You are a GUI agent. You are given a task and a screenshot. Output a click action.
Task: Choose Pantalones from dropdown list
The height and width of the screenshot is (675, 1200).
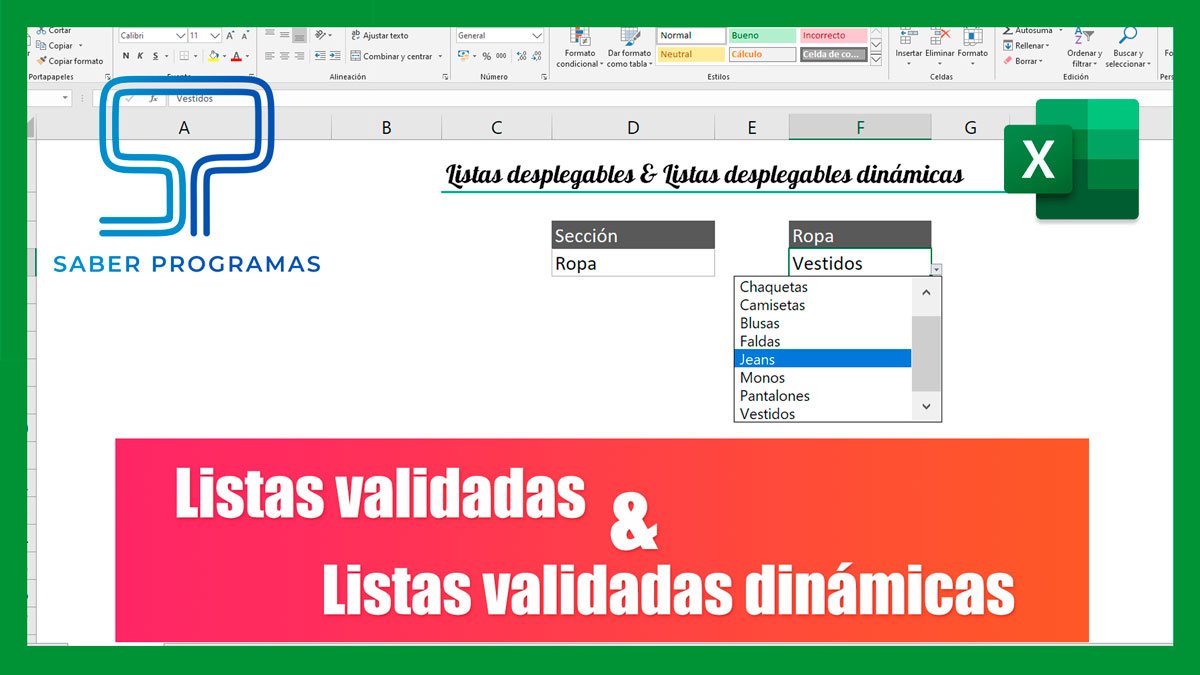pos(823,395)
